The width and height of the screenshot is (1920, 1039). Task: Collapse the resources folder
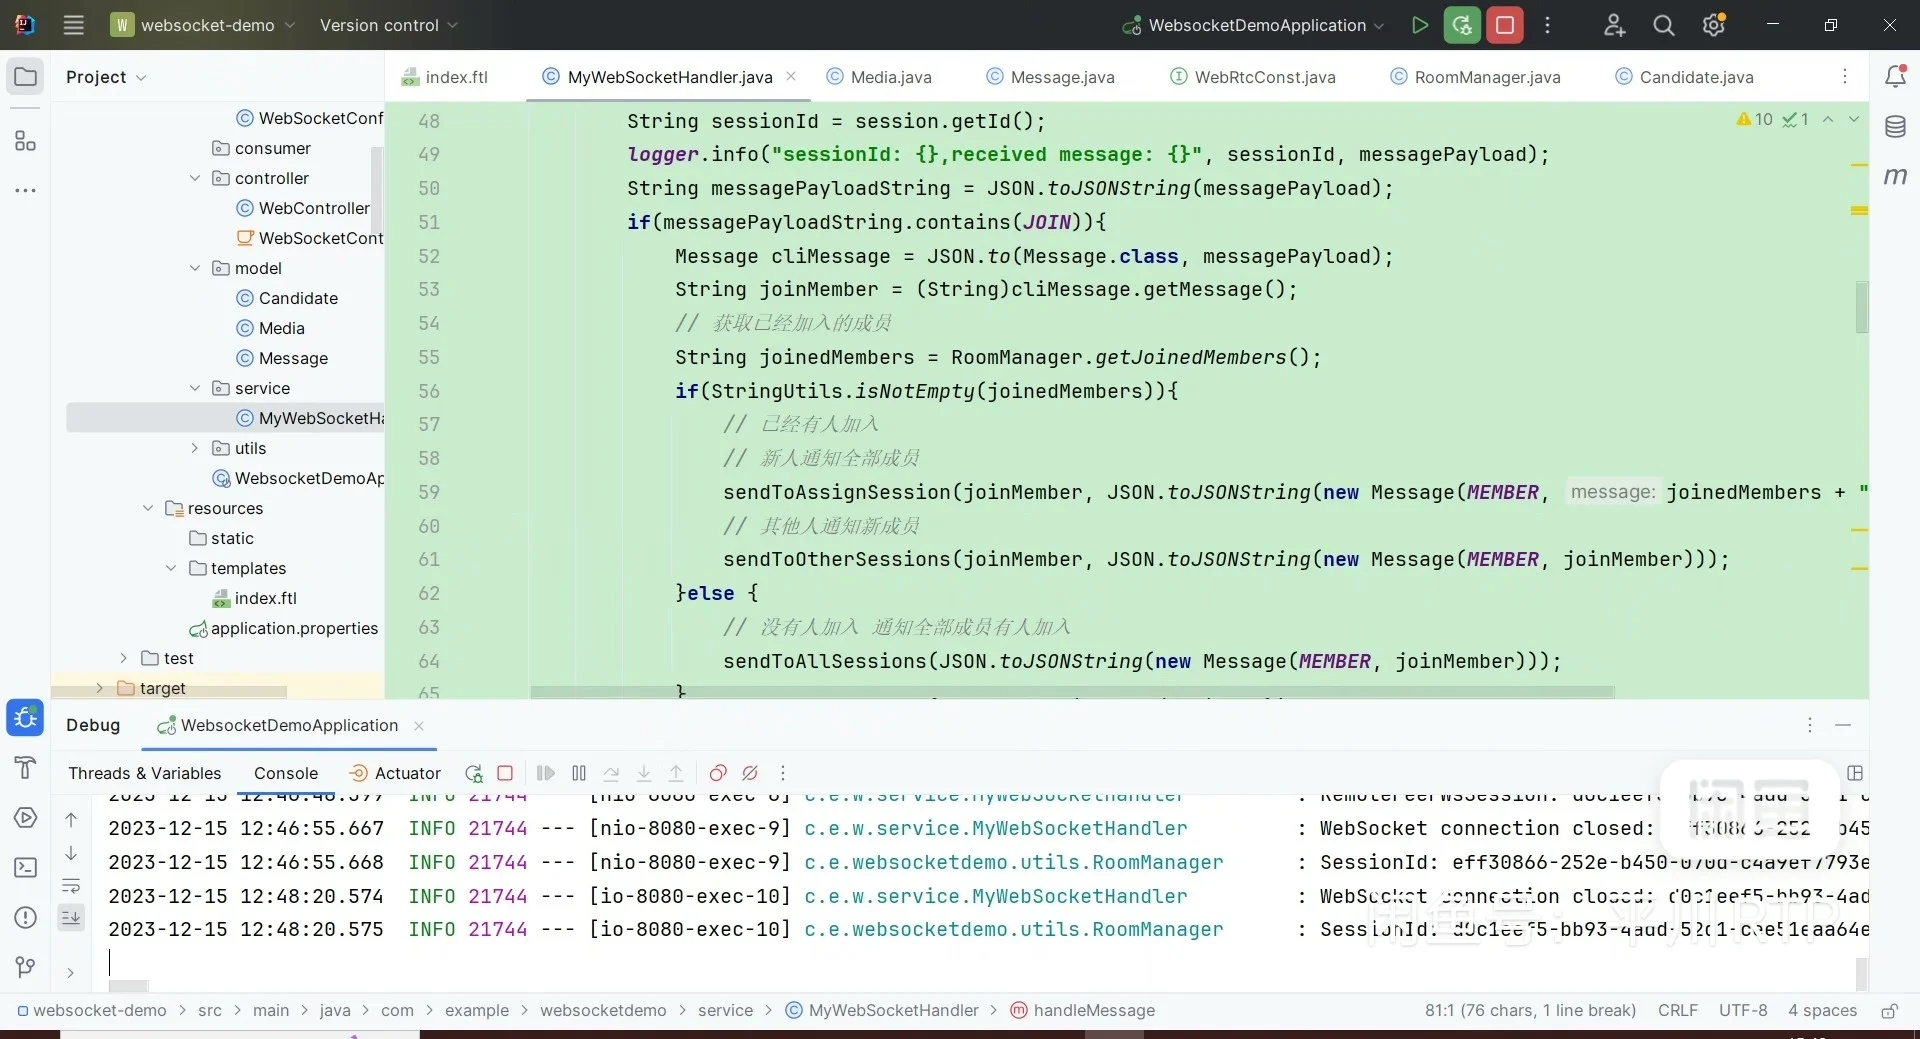[148, 508]
